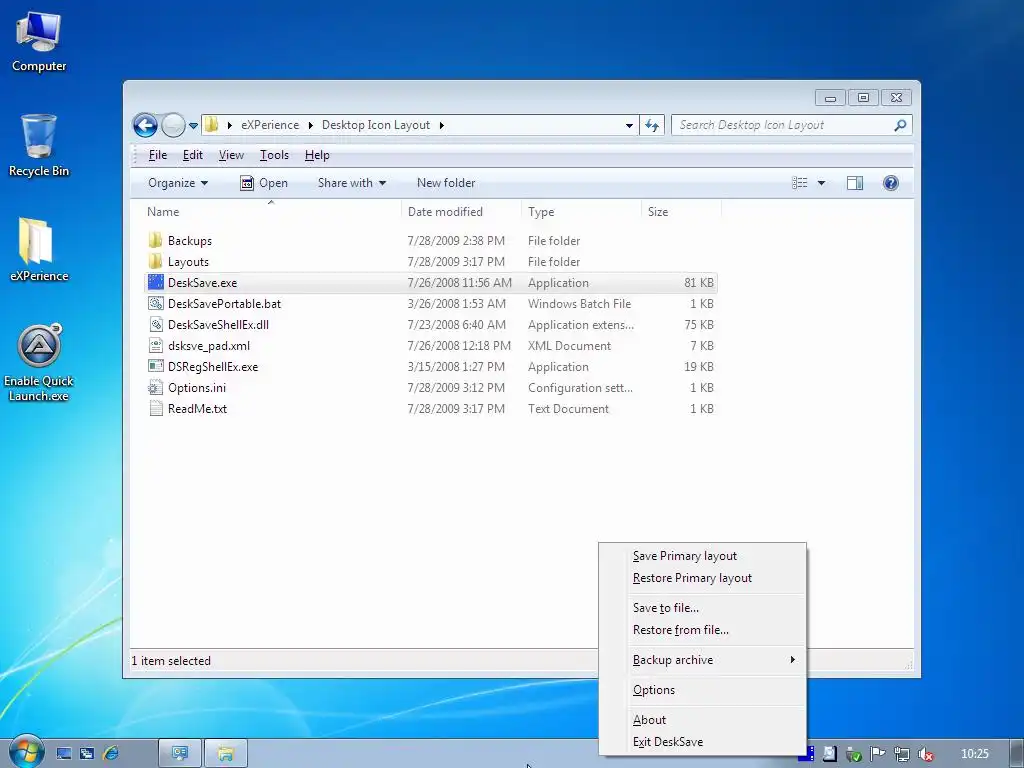Click the Refresh button beside address bar

click(652, 125)
